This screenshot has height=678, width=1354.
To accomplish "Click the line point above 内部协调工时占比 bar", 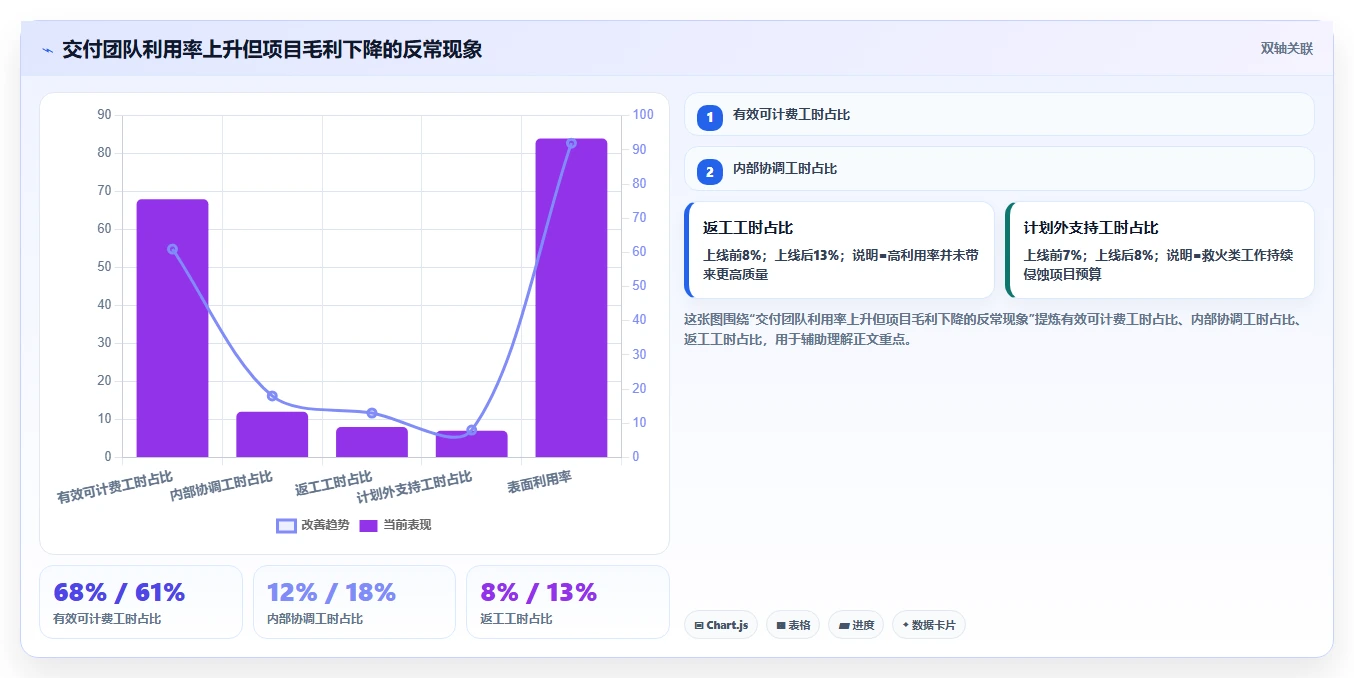I will (x=272, y=396).
